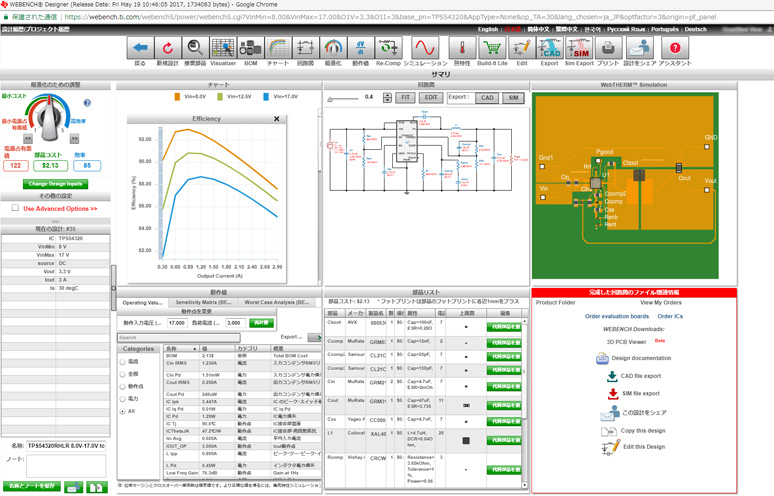Screen dimensions: 774x496
Task: Enable the Use Advanced Options checkbox
Action: (x=15, y=208)
